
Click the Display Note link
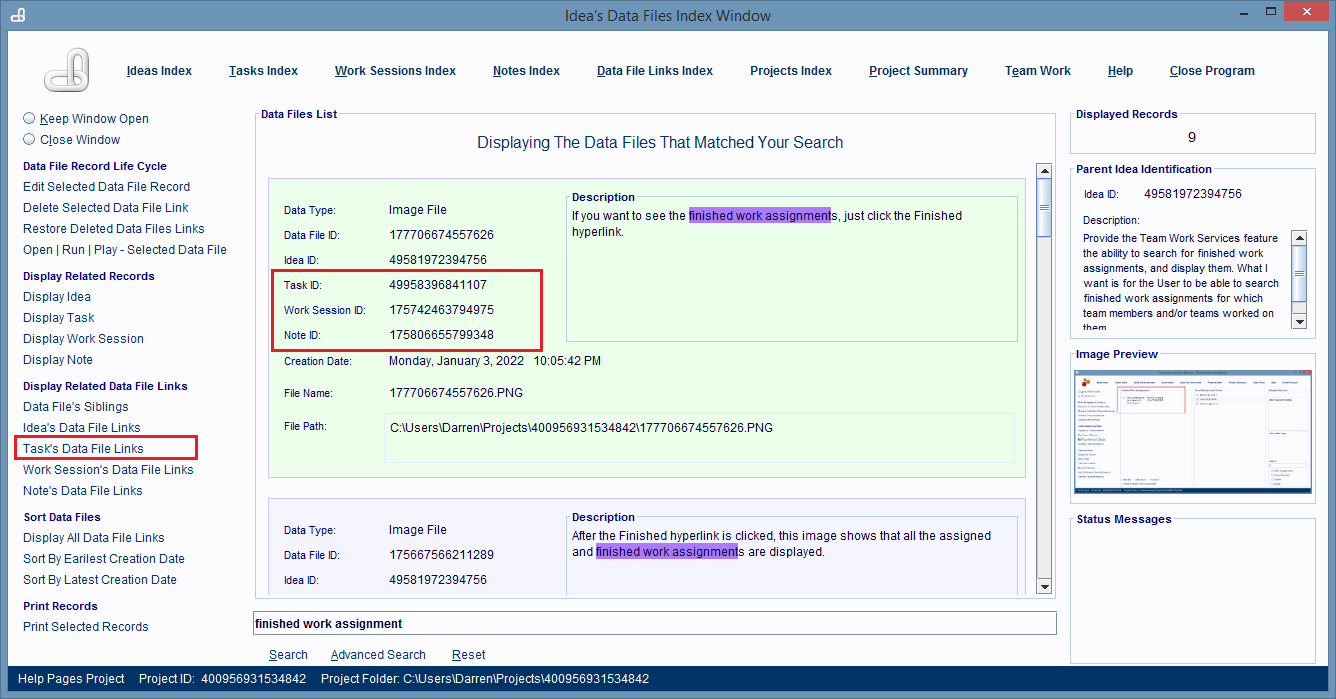point(58,360)
